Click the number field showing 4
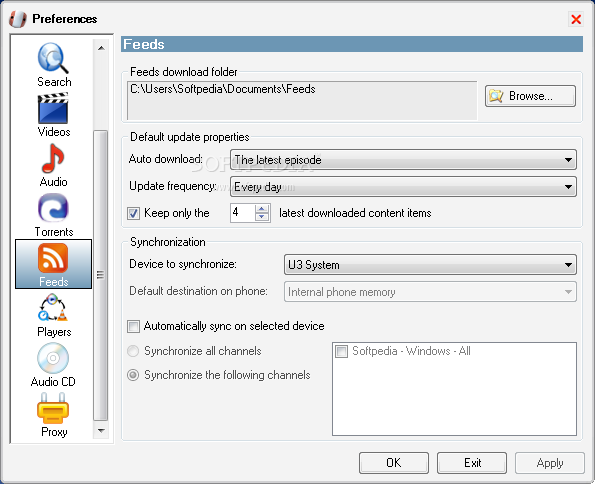Viewport: 595px width, 484px height. click(243, 213)
